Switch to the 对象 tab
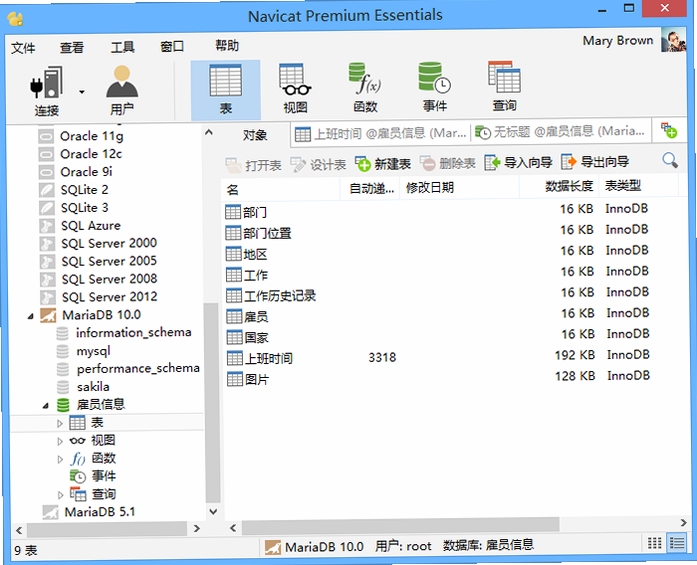The width and height of the screenshot is (697, 565). click(x=255, y=135)
